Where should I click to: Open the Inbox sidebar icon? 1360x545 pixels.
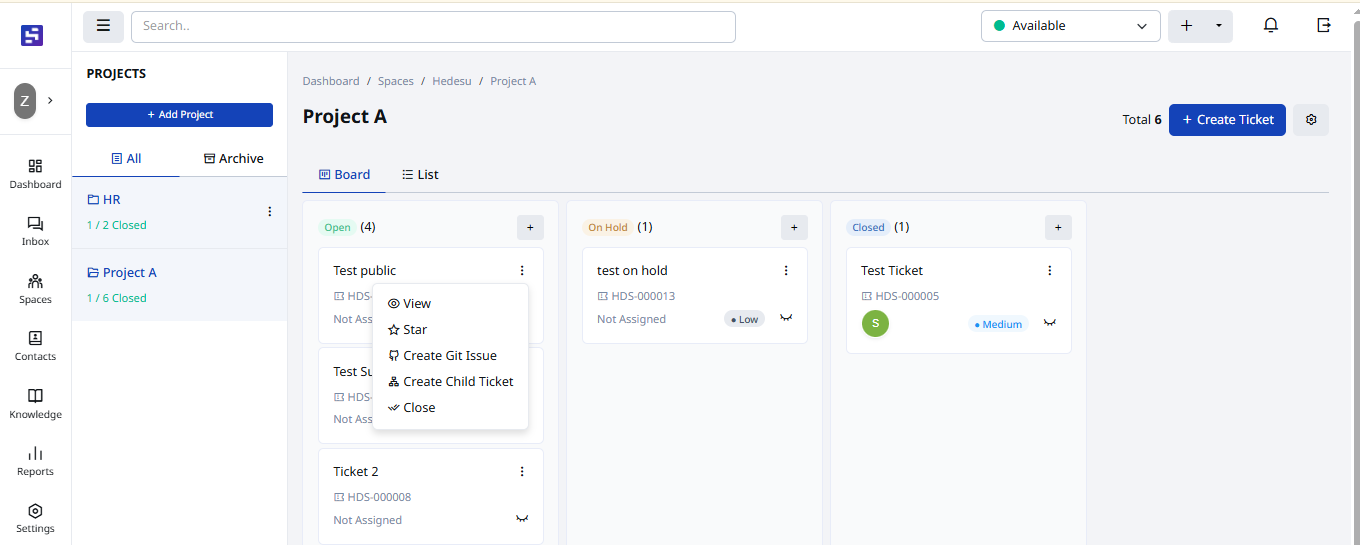[35, 231]
